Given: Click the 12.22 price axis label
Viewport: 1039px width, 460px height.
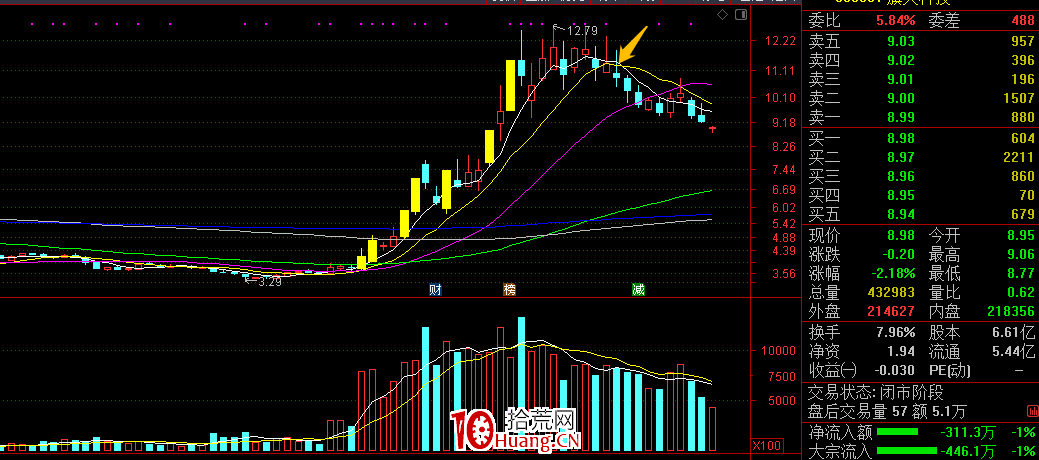Looking at the screenshot, I should 779,41.
